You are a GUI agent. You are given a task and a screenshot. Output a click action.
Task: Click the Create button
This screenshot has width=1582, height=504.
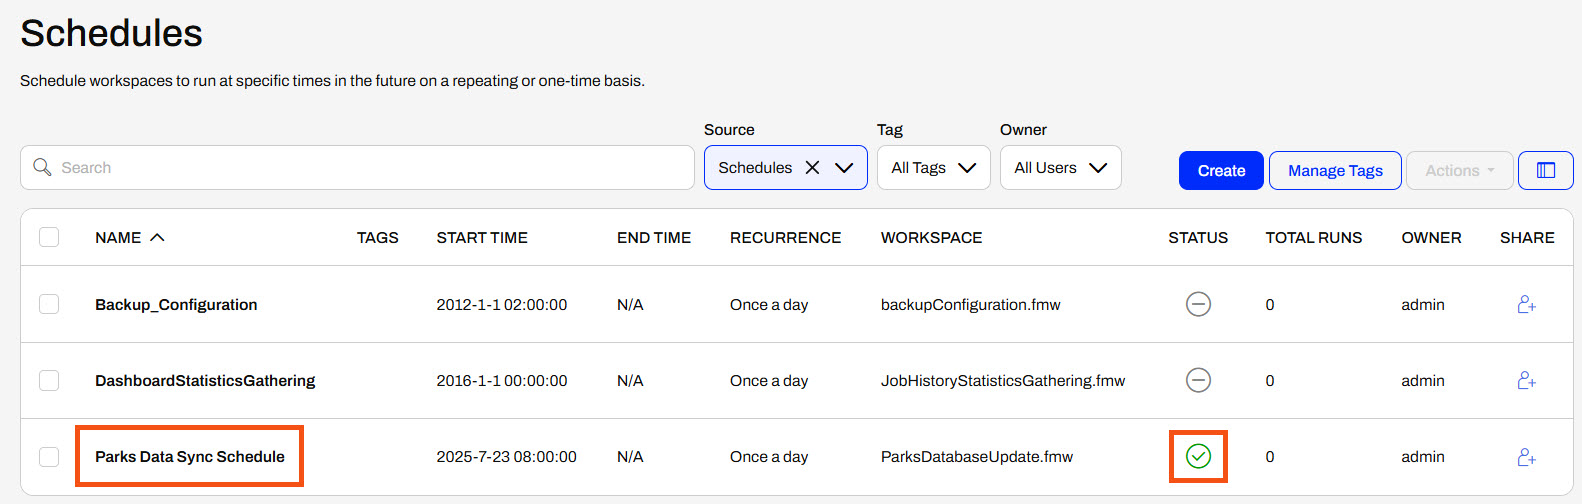click(1221, 171)
